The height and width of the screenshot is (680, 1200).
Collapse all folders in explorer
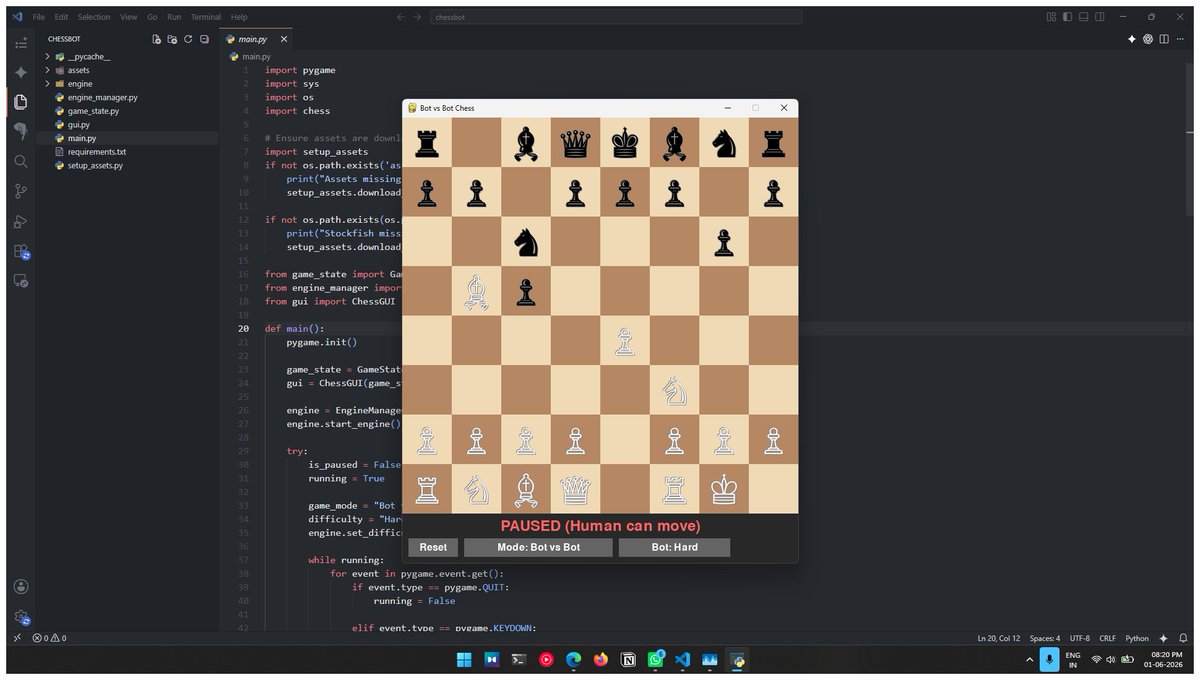click(204, 39)
